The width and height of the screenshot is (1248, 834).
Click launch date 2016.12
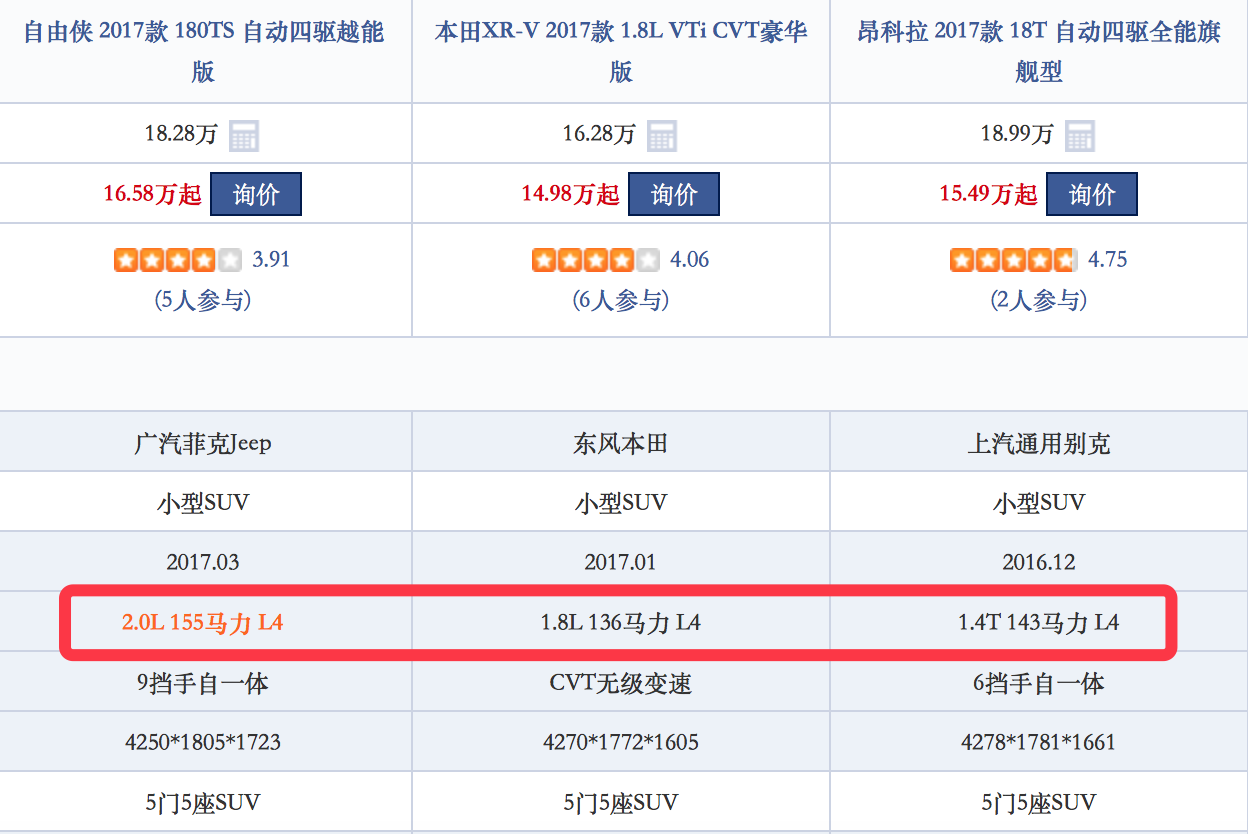coord(1039,562)
